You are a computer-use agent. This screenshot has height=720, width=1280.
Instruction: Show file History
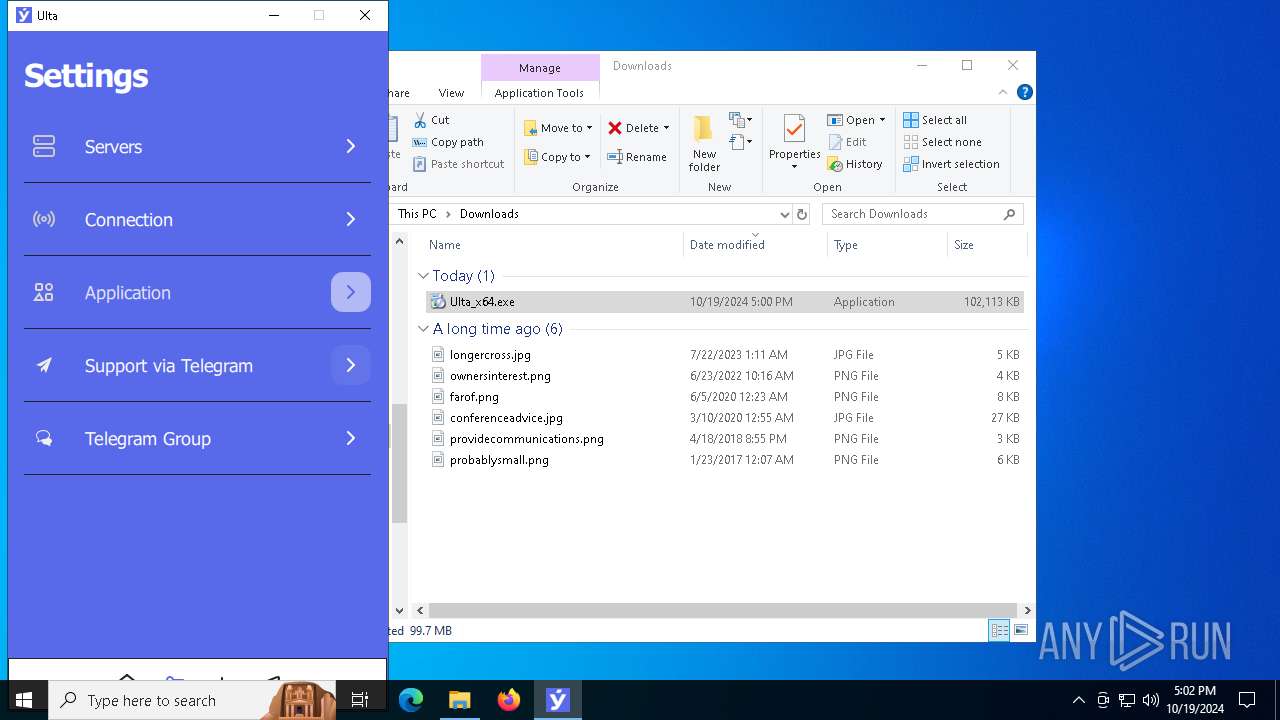pyautogui.click(x=855, y=164)
